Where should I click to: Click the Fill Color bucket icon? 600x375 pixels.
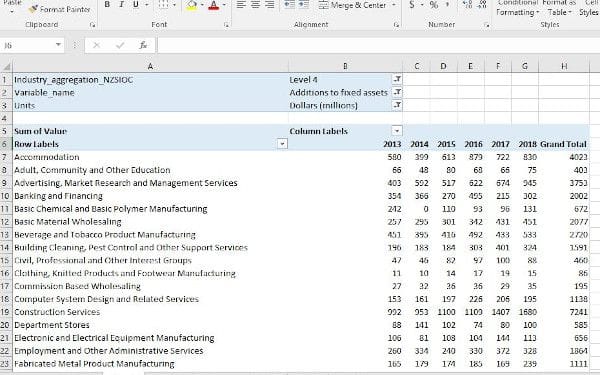[x=192, y=5]
